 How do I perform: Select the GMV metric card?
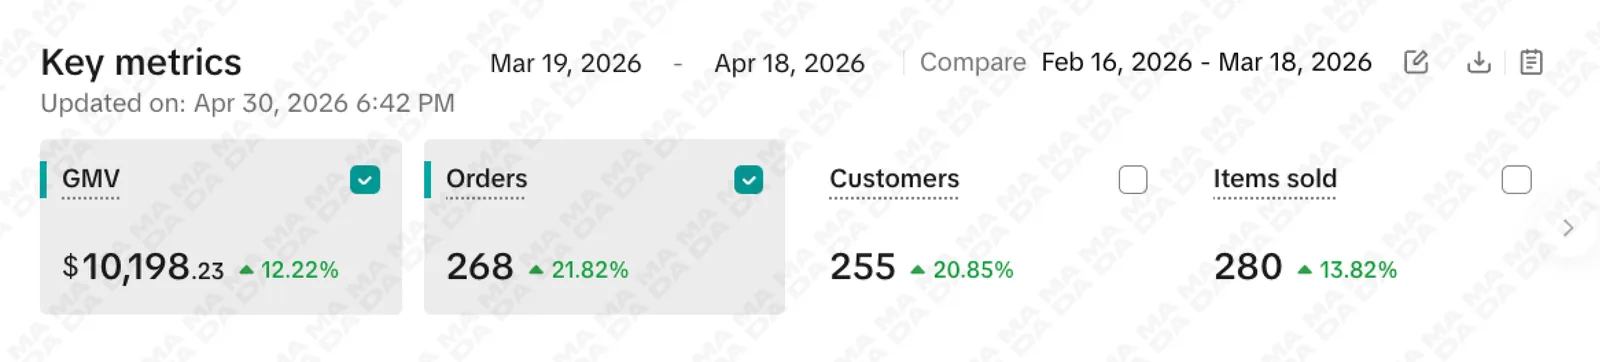click(221, 227)
